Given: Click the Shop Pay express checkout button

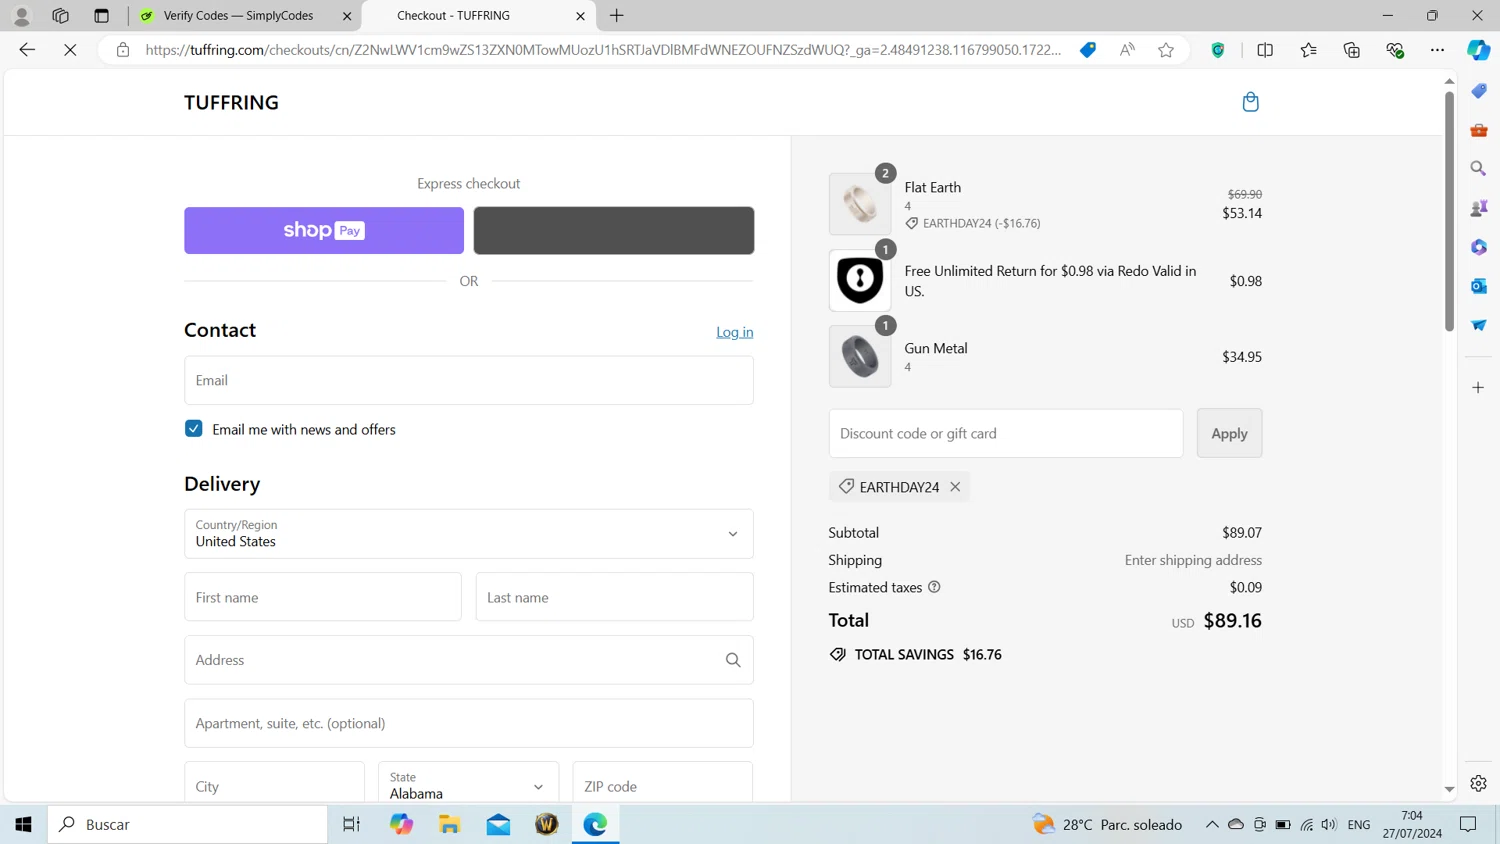Looking at the screenshot, I should (x=324, y=230).
